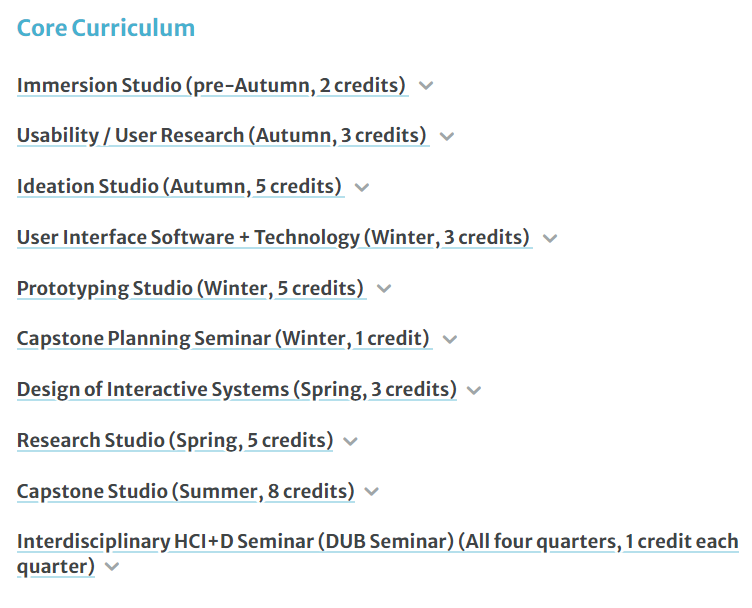
Task: Click Prototyping Studio (Winter, 5 credits) link
Action: pyautogui.click(x=190, y=288)
